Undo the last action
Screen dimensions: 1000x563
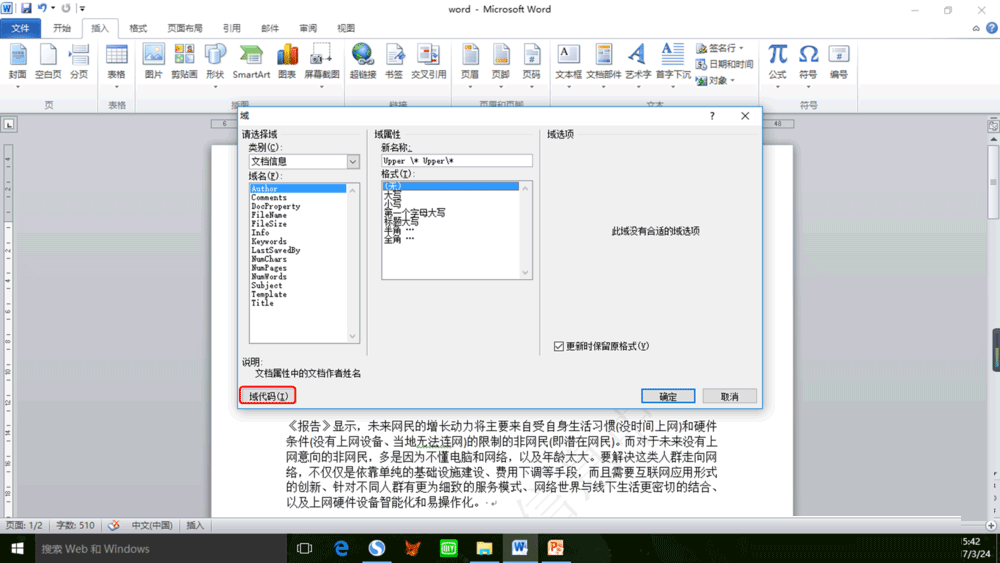[42, 8]
